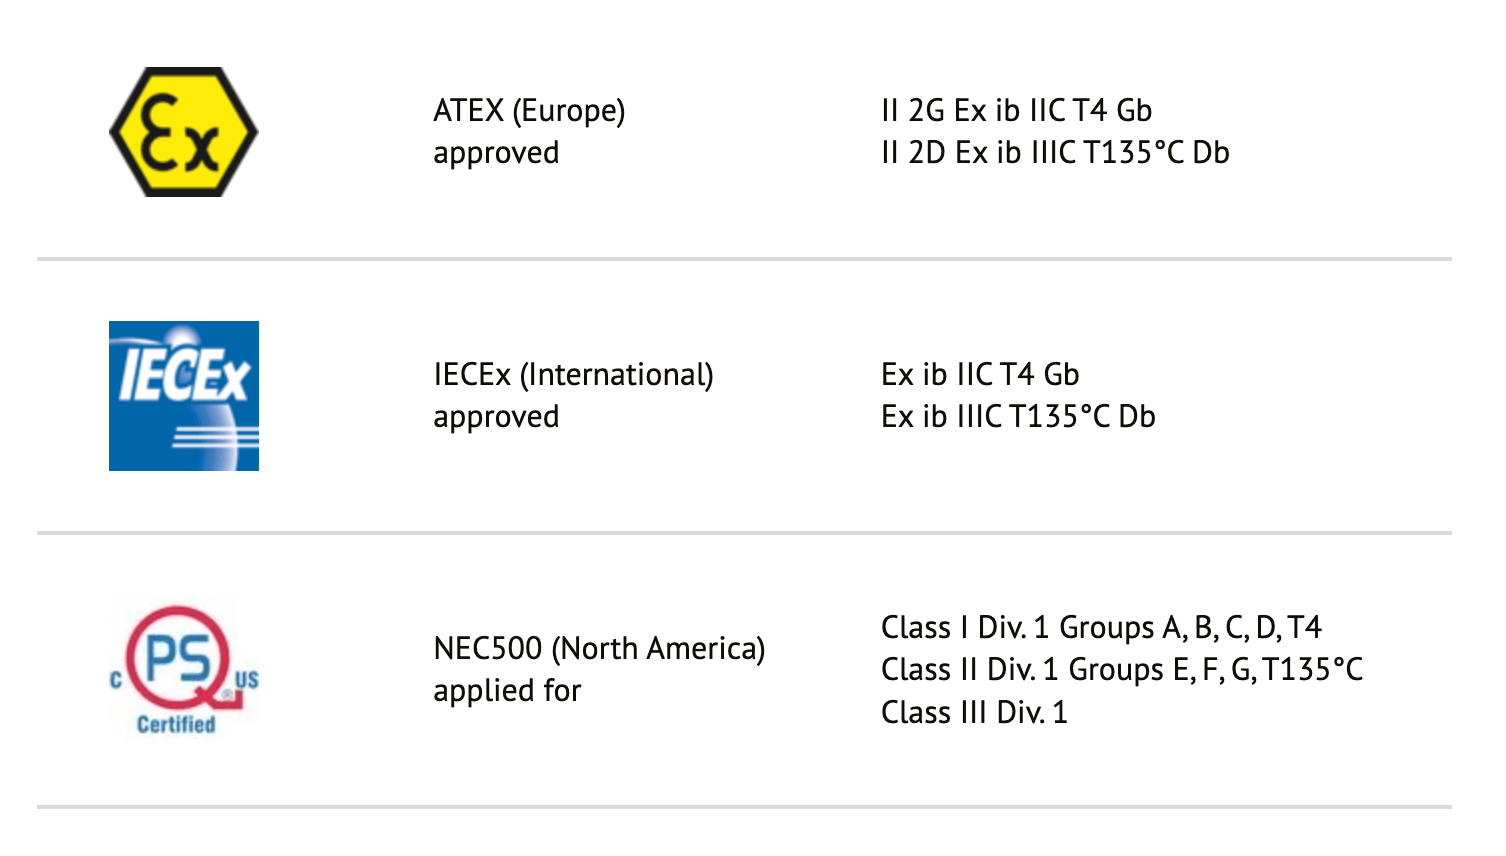Image resolution: width=1506 pixels, height=856 pixels.
Task: Click the "Certified" text under the PS logo
Action: point(176,724)
